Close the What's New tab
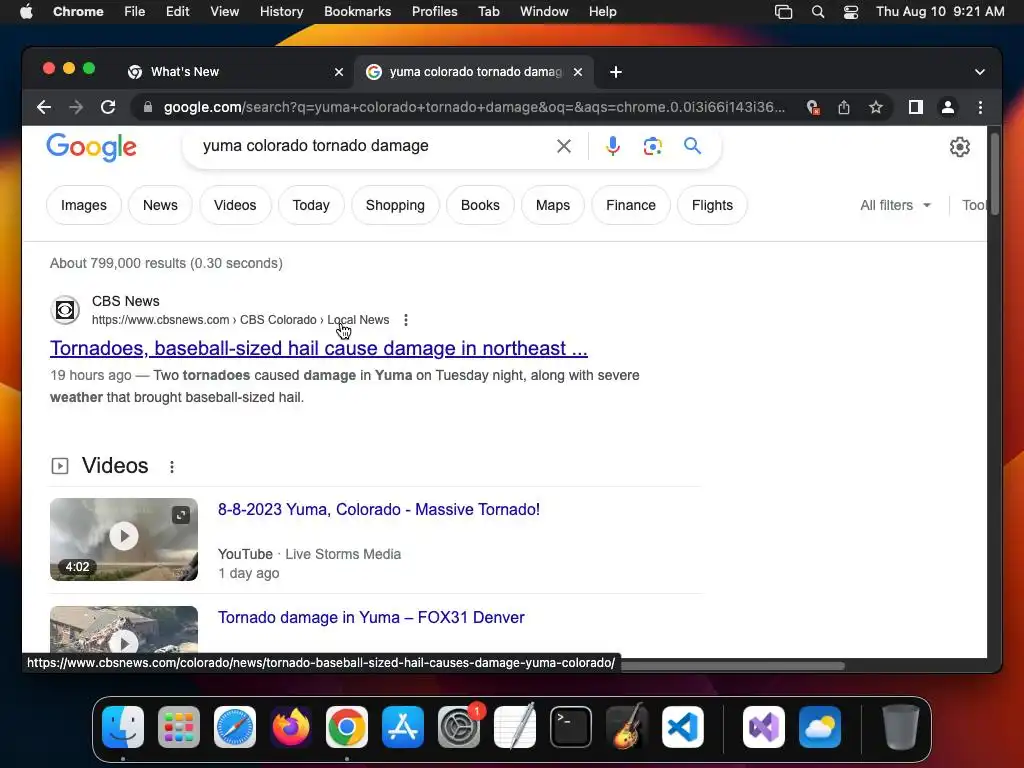The width and height of the screenshot is (1024, 768). click(x=339, y=72)
